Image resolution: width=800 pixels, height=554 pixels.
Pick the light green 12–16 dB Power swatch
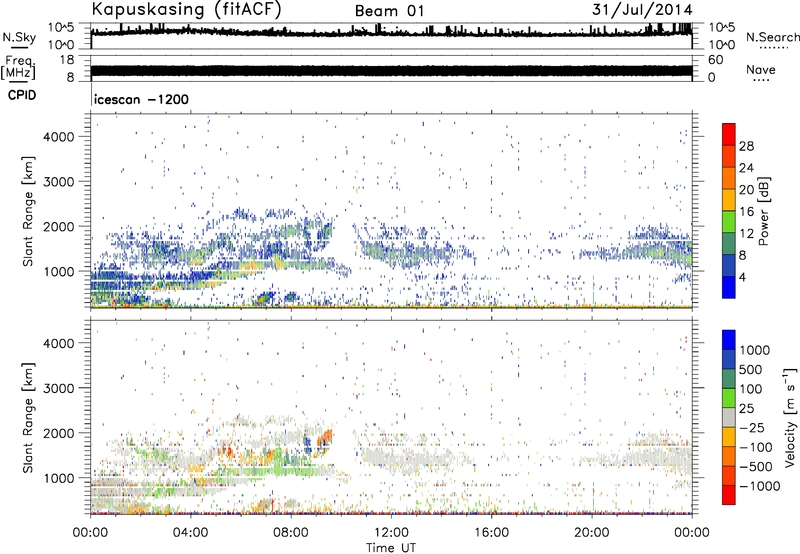(729, 222)
